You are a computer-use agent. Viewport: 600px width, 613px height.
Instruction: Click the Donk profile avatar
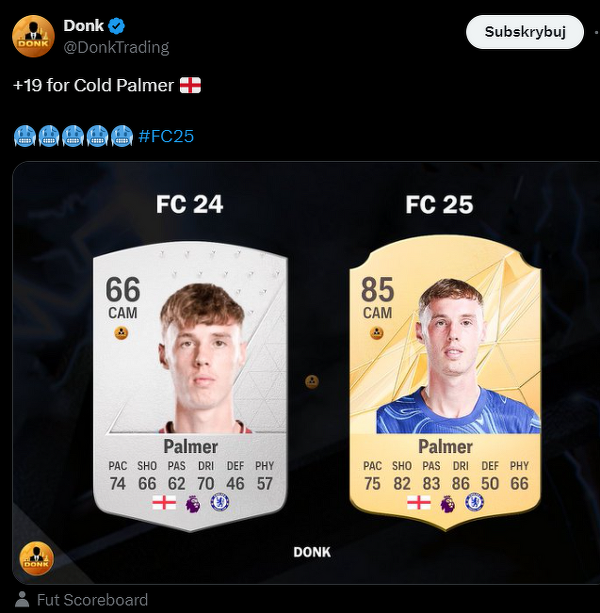pos(33,36)
